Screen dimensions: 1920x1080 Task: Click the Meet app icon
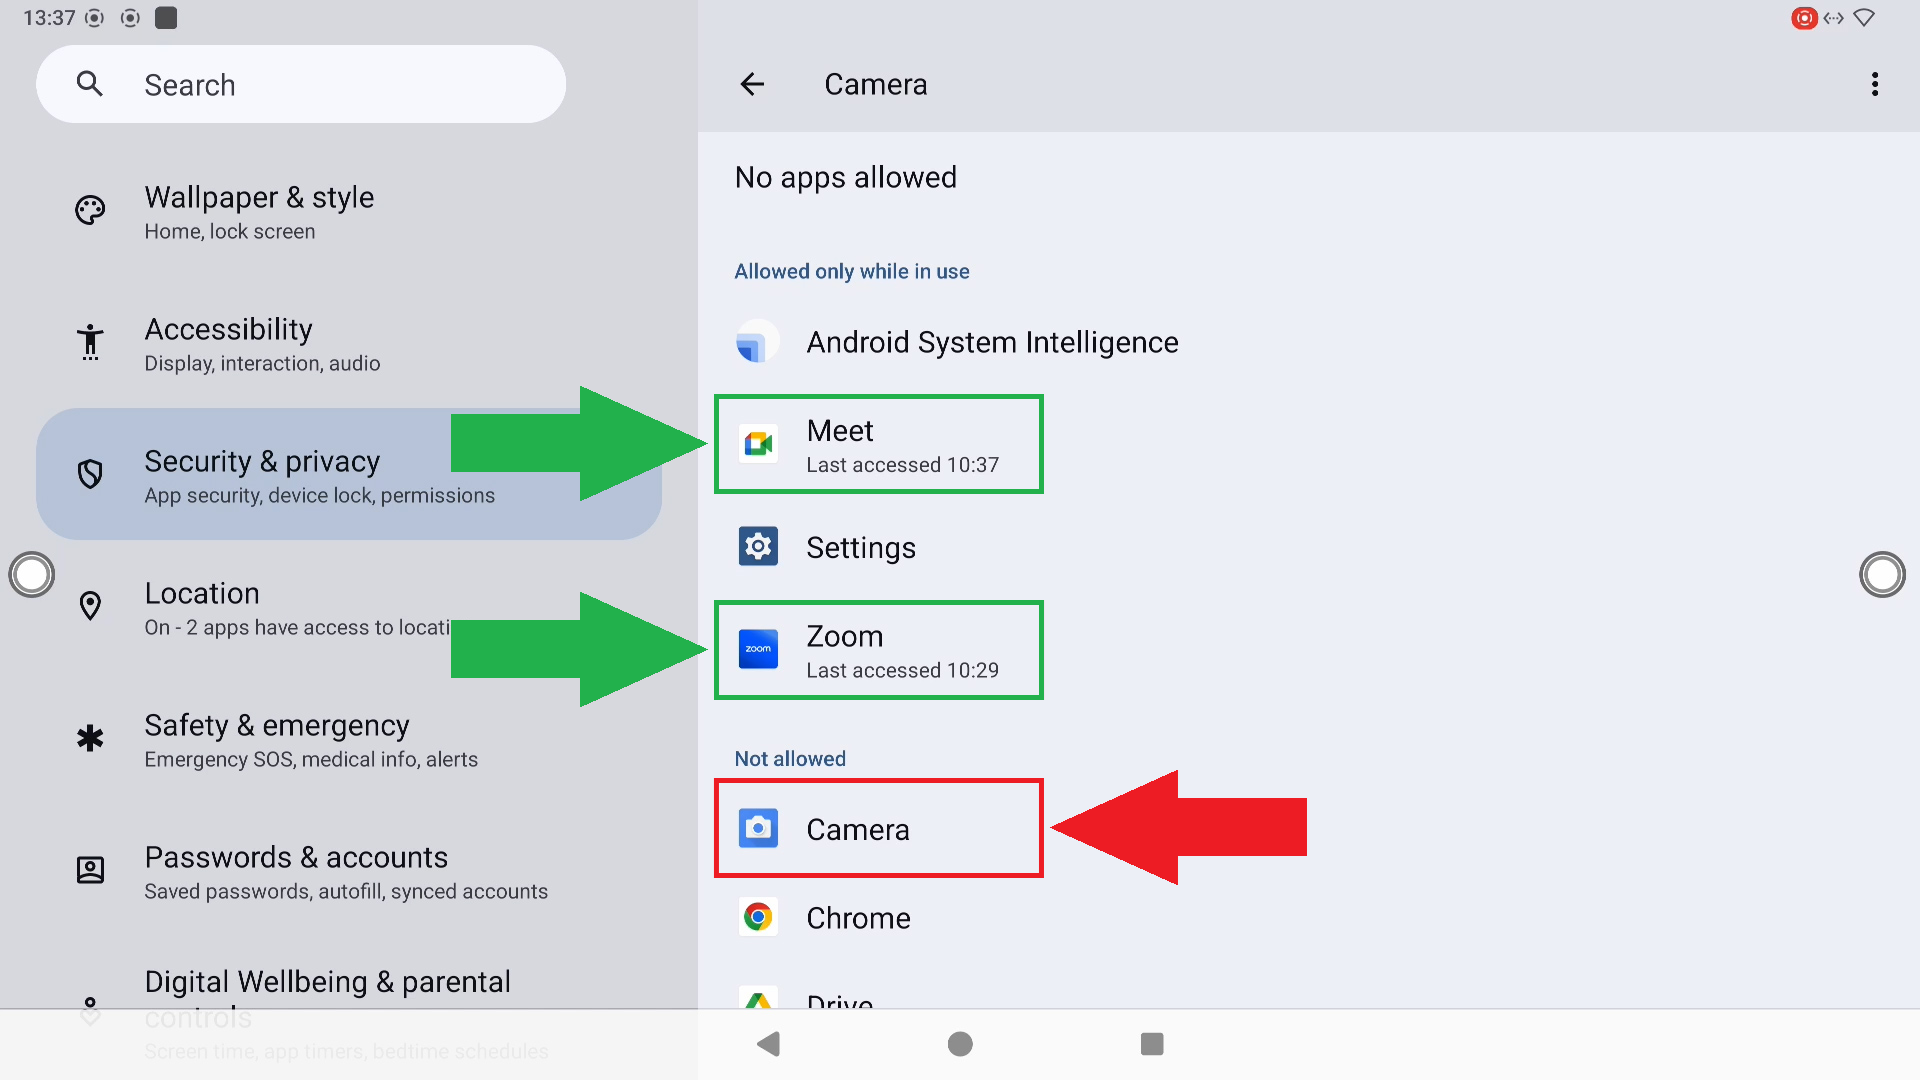758,444
